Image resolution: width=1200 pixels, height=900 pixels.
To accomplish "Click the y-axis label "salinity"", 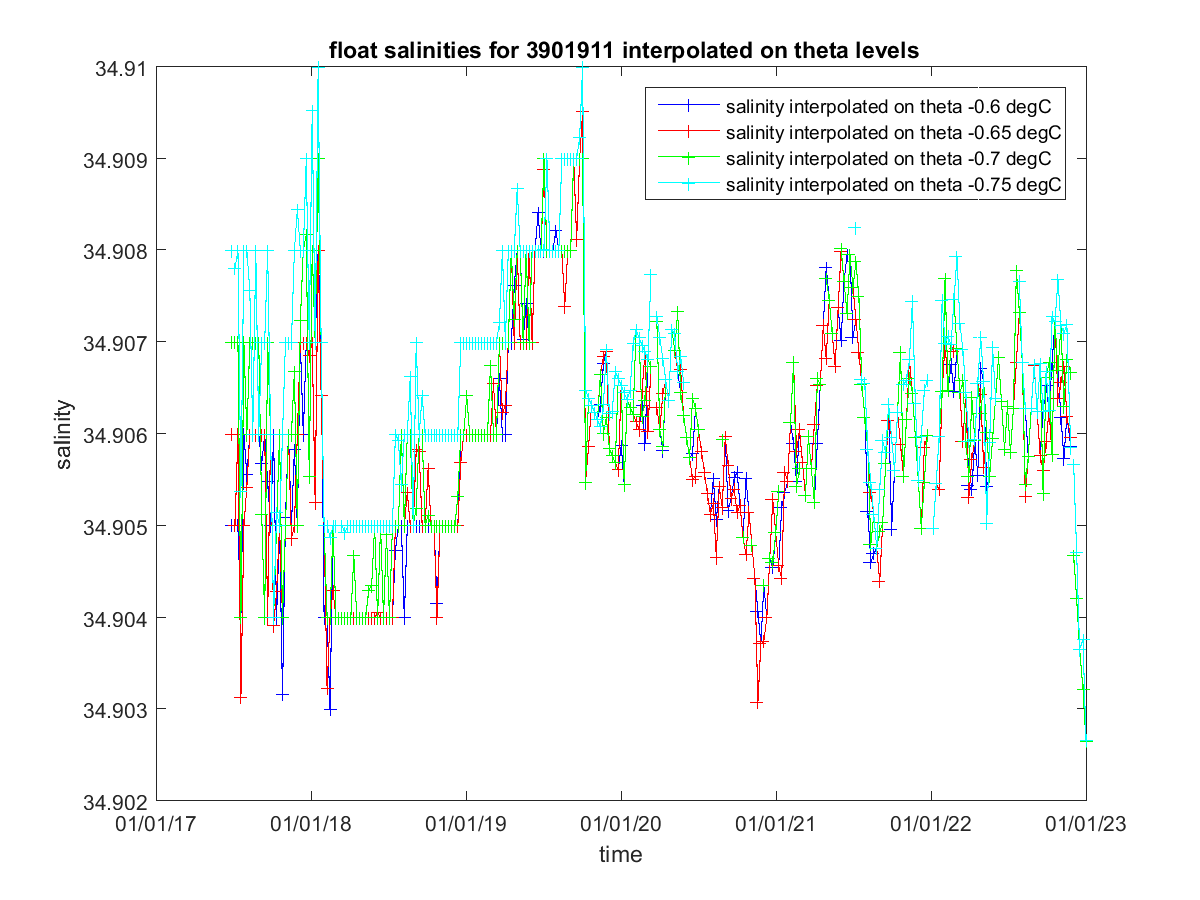I will pos(64,435).
